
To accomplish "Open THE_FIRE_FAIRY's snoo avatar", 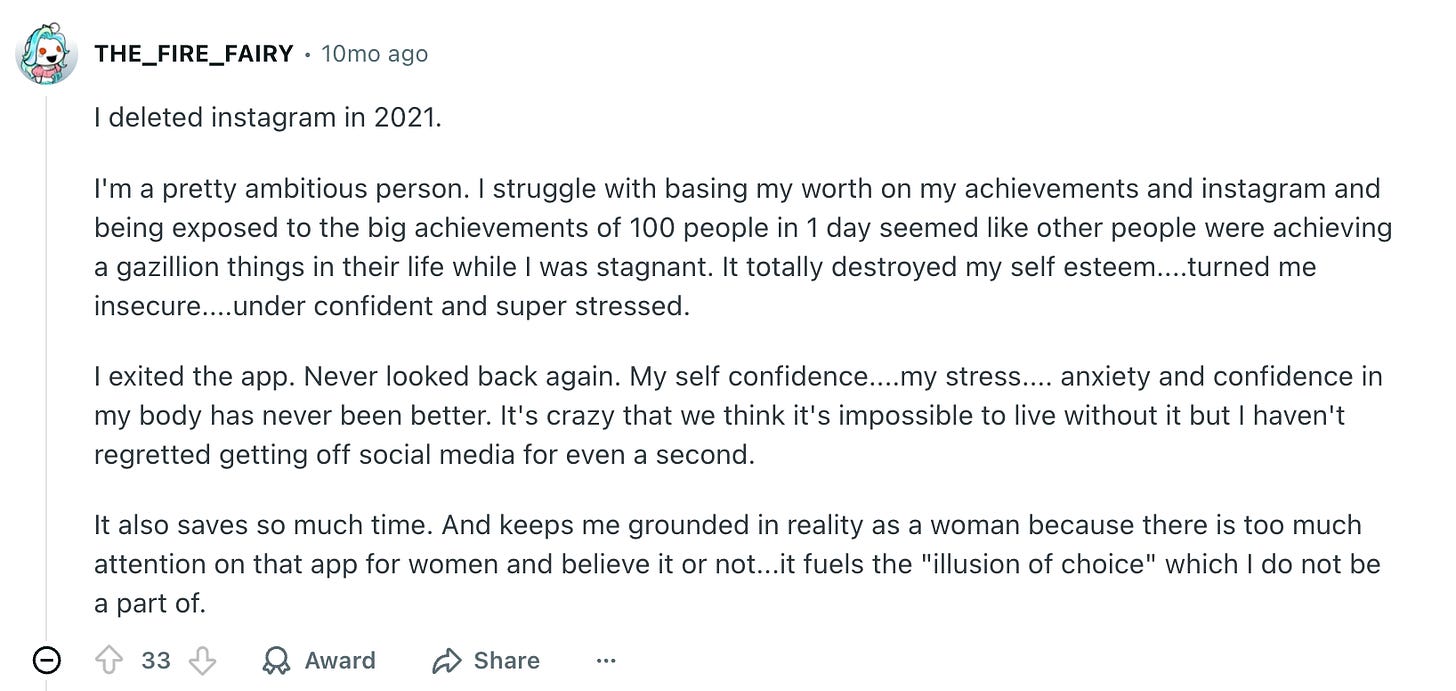I will pos(46,54).
